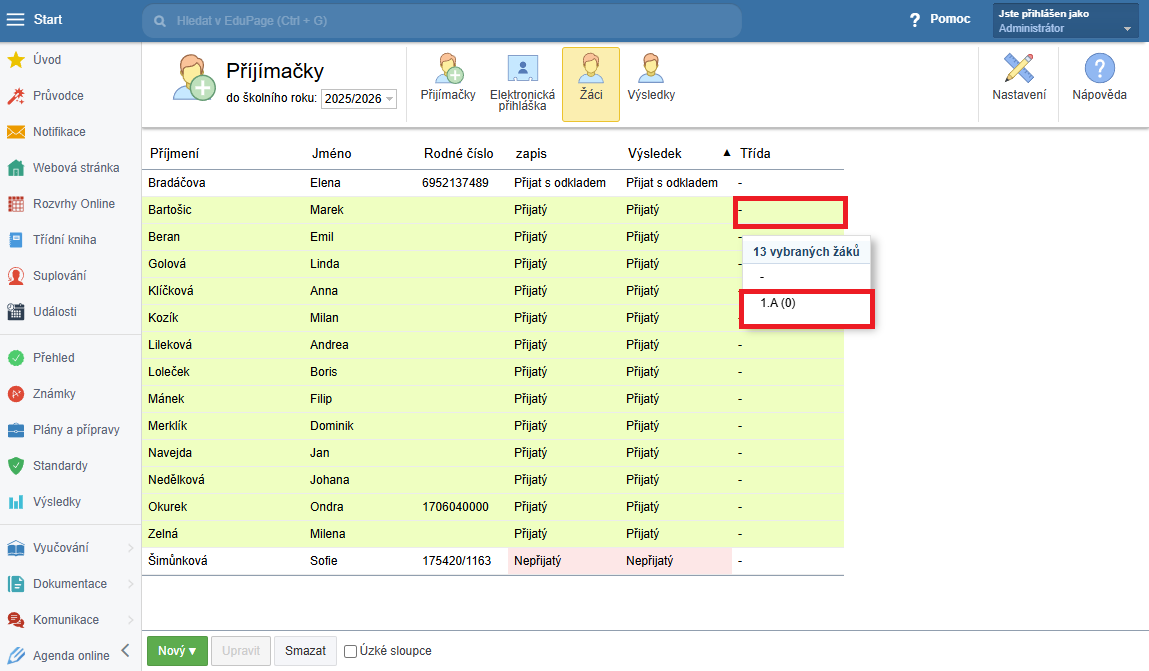Click the Start label in header

click(x=48, y=20)
